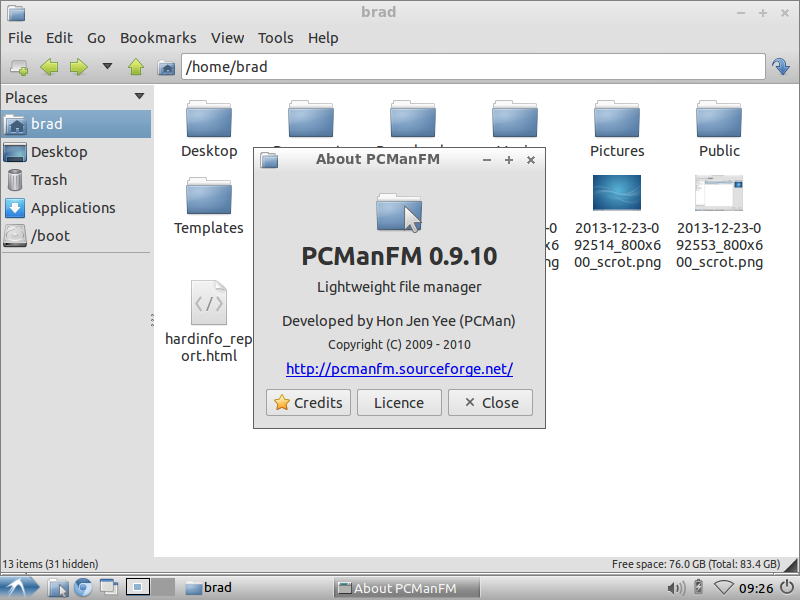Select the Desktop folder icon in file view
The image size is (800, 600).
point(209,119)
